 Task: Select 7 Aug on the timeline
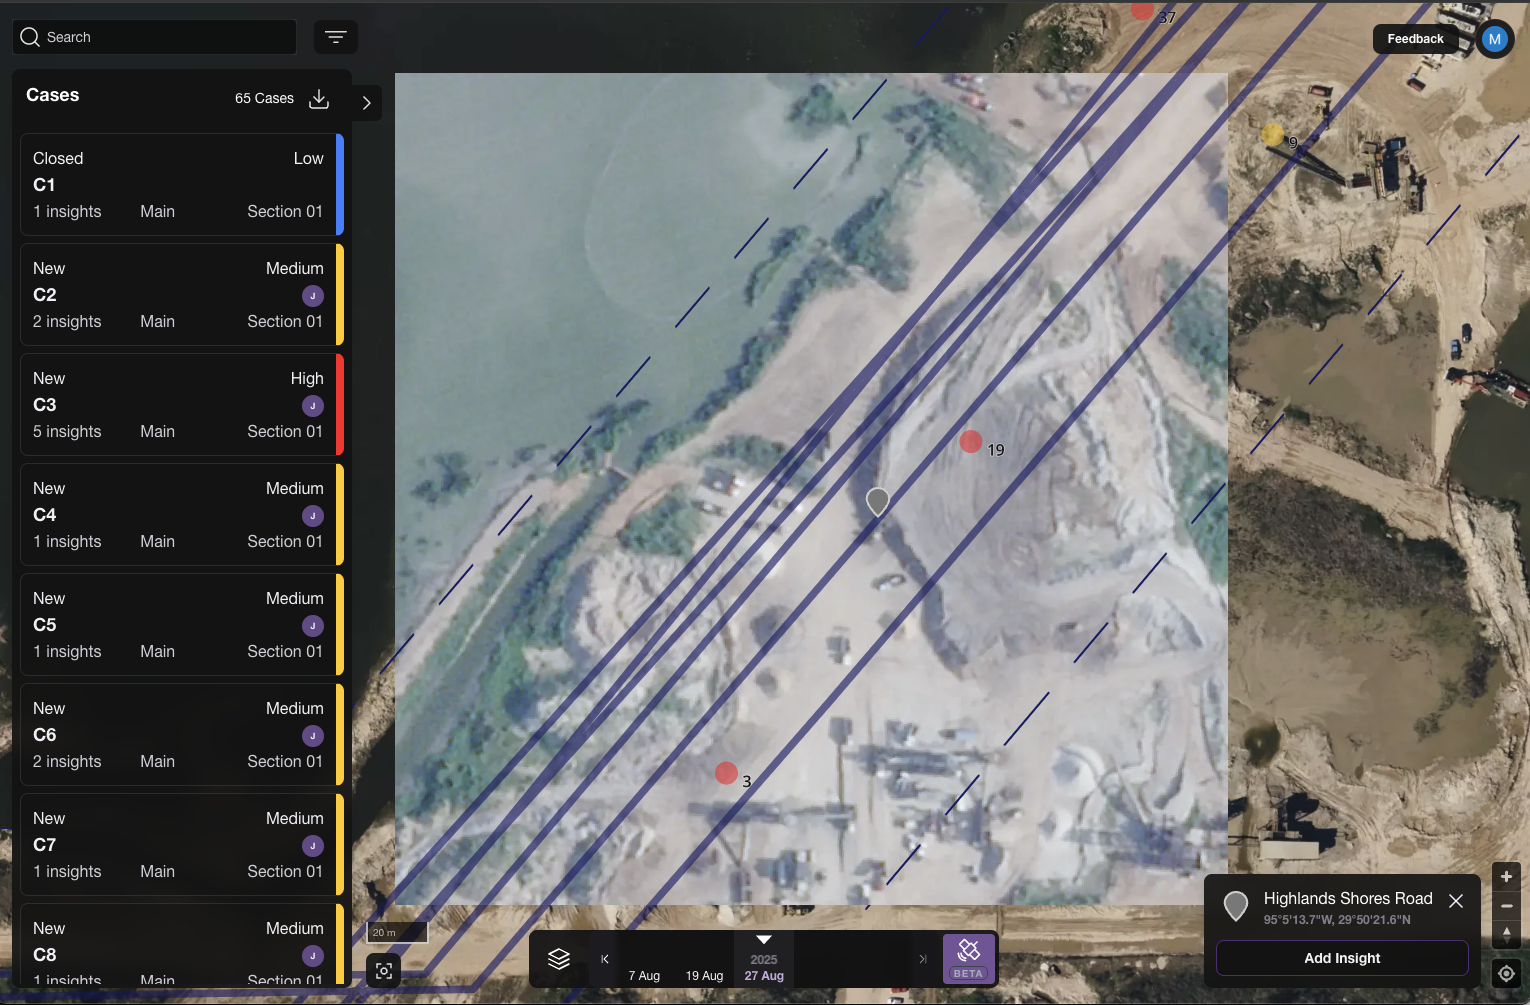click(644, 975)
